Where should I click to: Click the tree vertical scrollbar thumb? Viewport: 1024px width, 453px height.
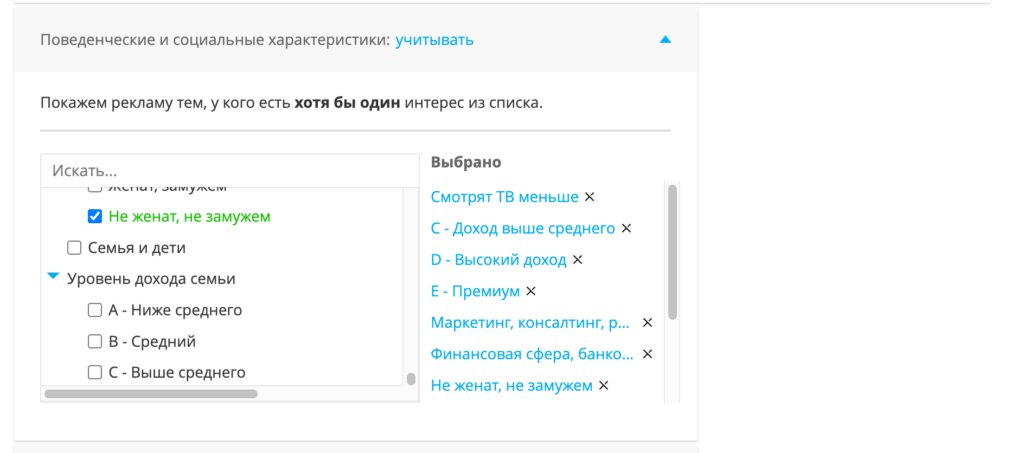tap(411, 379)
